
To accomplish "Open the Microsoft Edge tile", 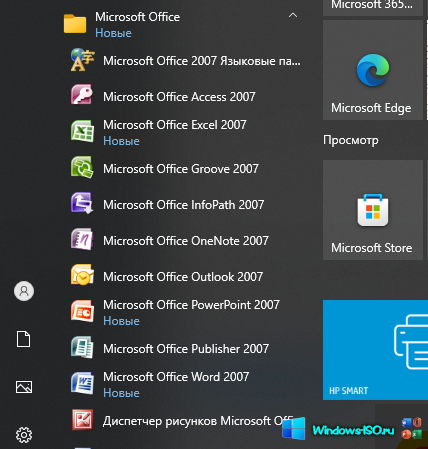I will click(373, 70).
